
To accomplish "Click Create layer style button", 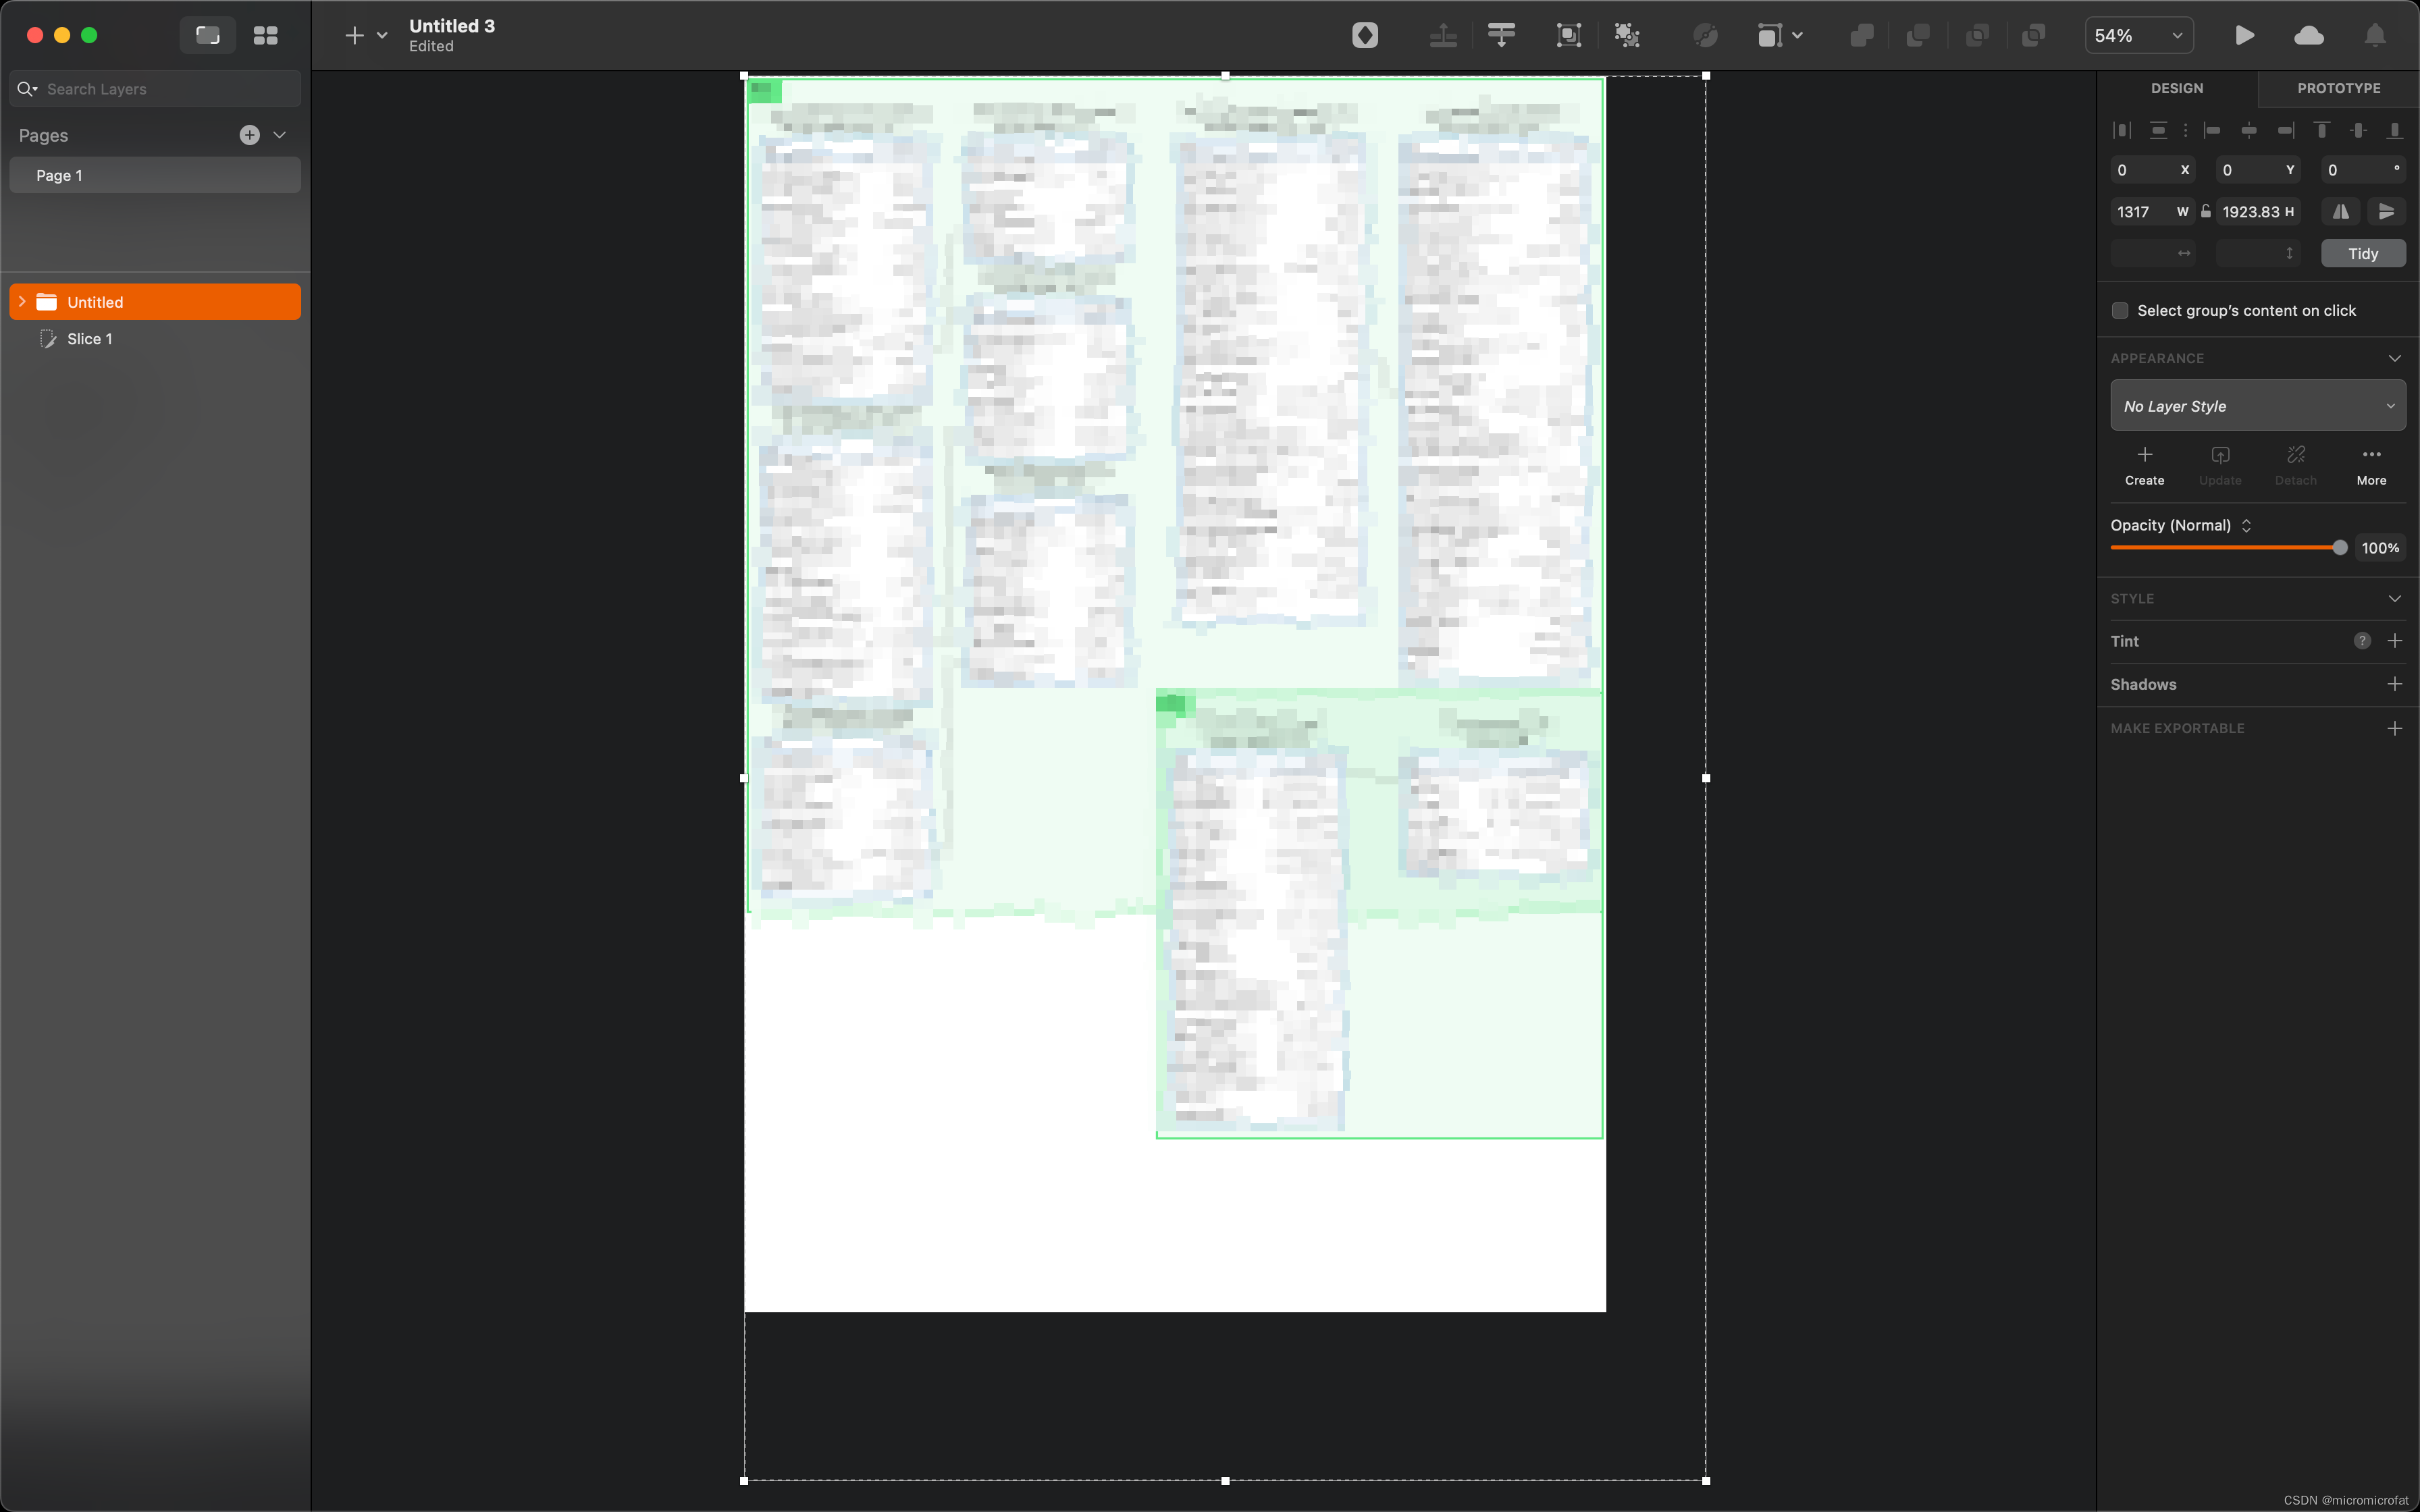I will point(2144,465).
